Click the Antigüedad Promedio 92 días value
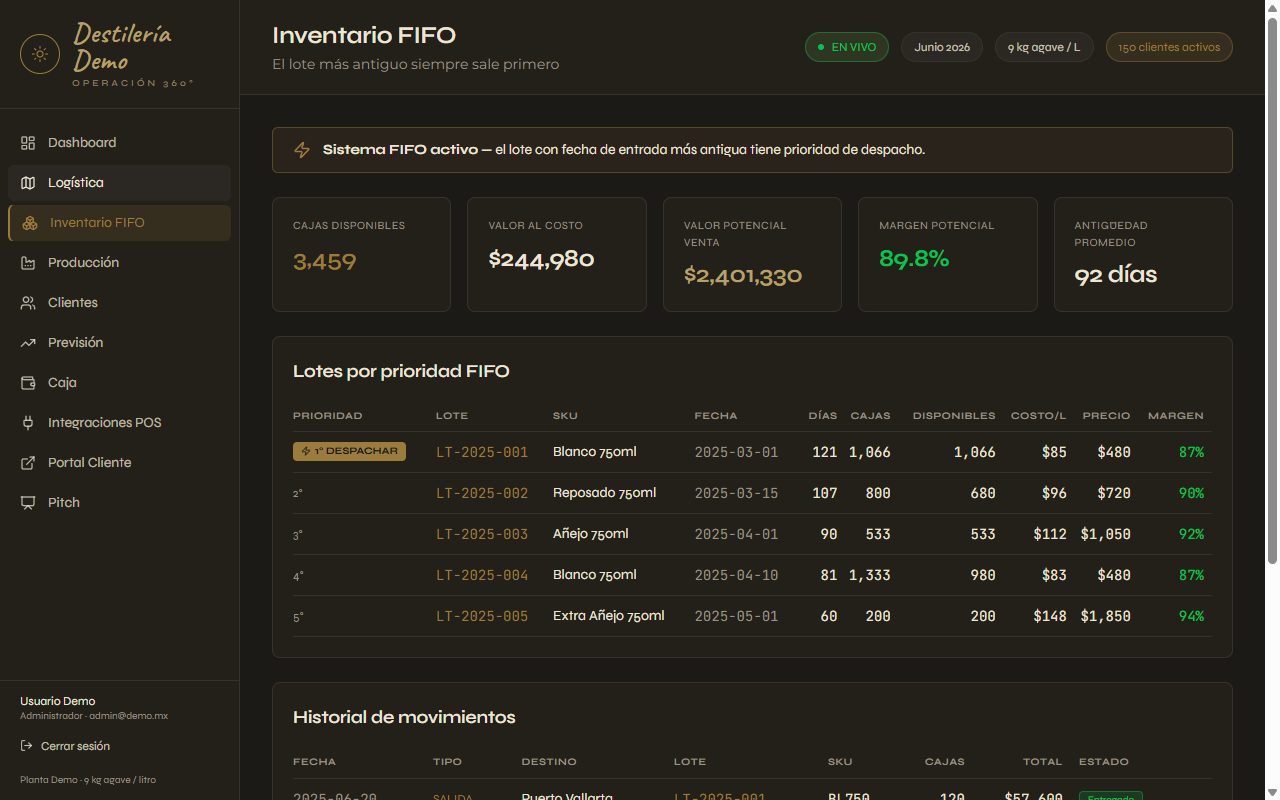This screenshot has height=800, width=1280. [x=1116, y=275]
